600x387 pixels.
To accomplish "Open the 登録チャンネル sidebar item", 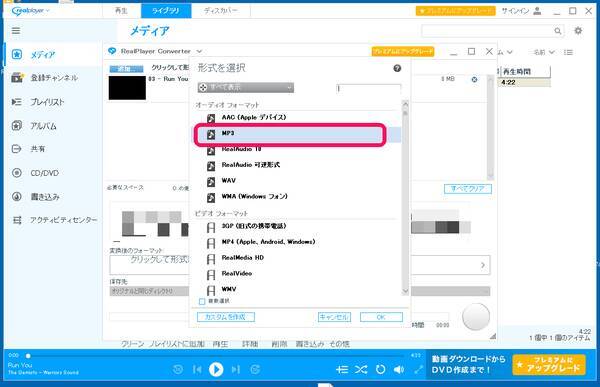I will point(54,78).
